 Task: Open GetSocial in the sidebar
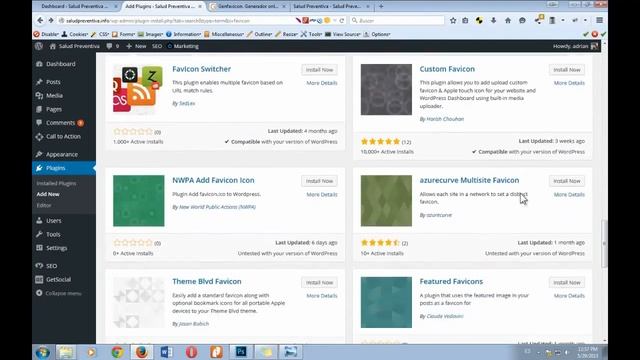(58, 280)
